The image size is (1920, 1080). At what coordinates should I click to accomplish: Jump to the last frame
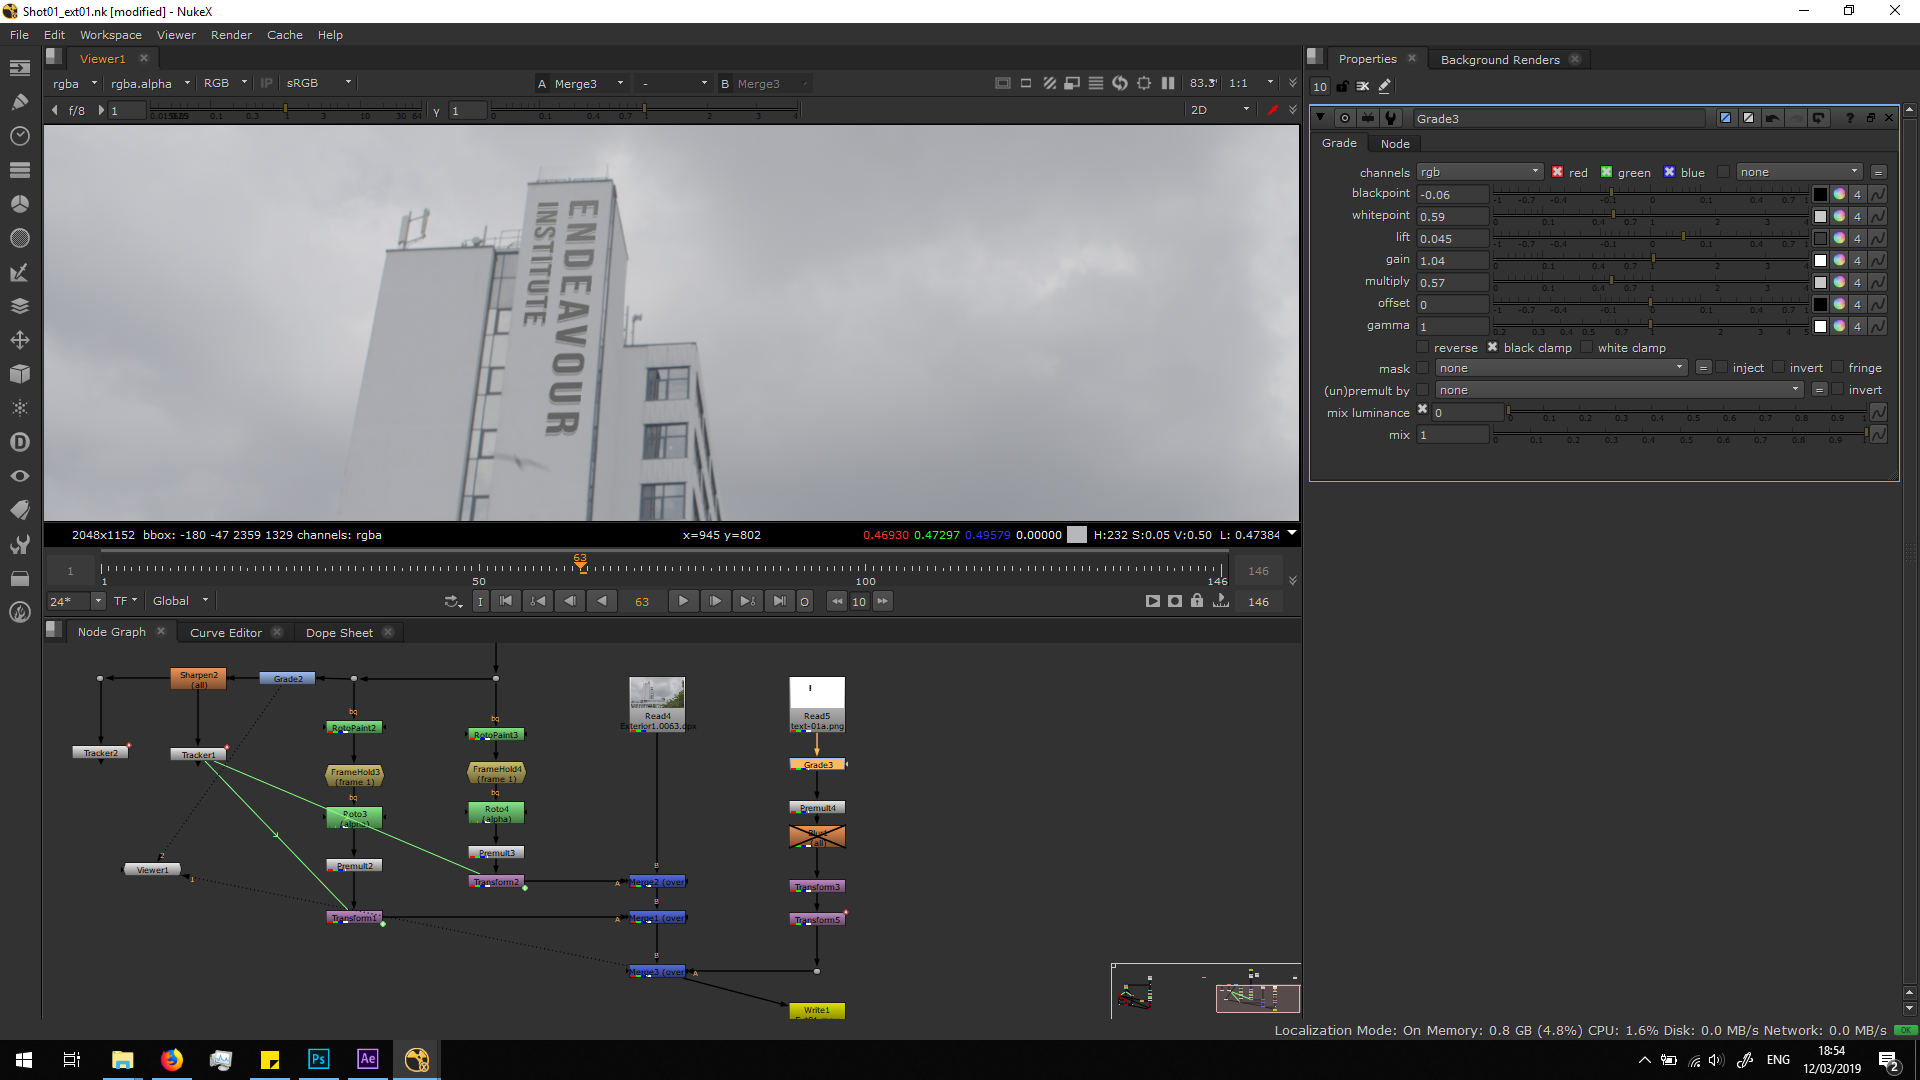click(779, 601)
